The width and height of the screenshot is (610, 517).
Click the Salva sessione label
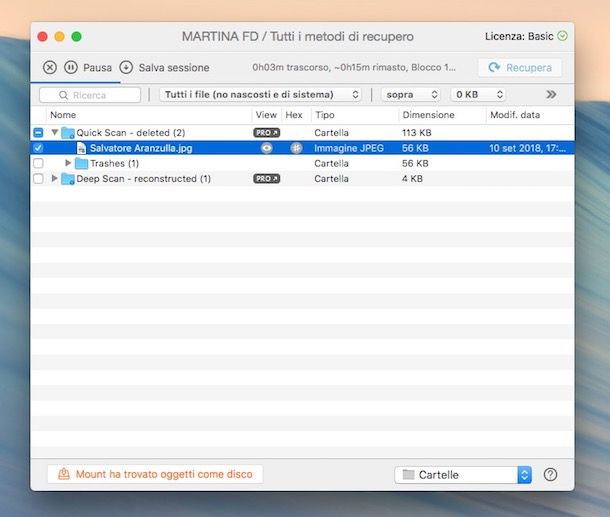pos(174,68)
